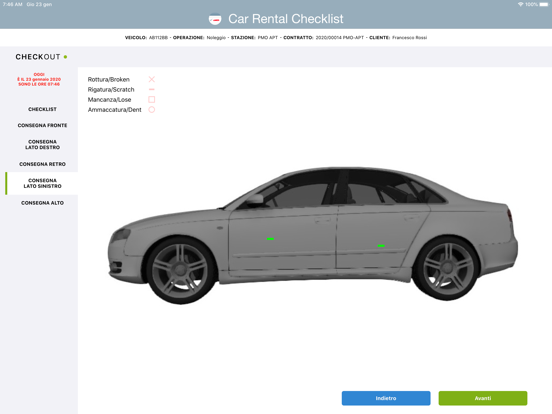552x414 pixels.
Task: Tap the green scratch mark on front door
Action: (270, 239)
